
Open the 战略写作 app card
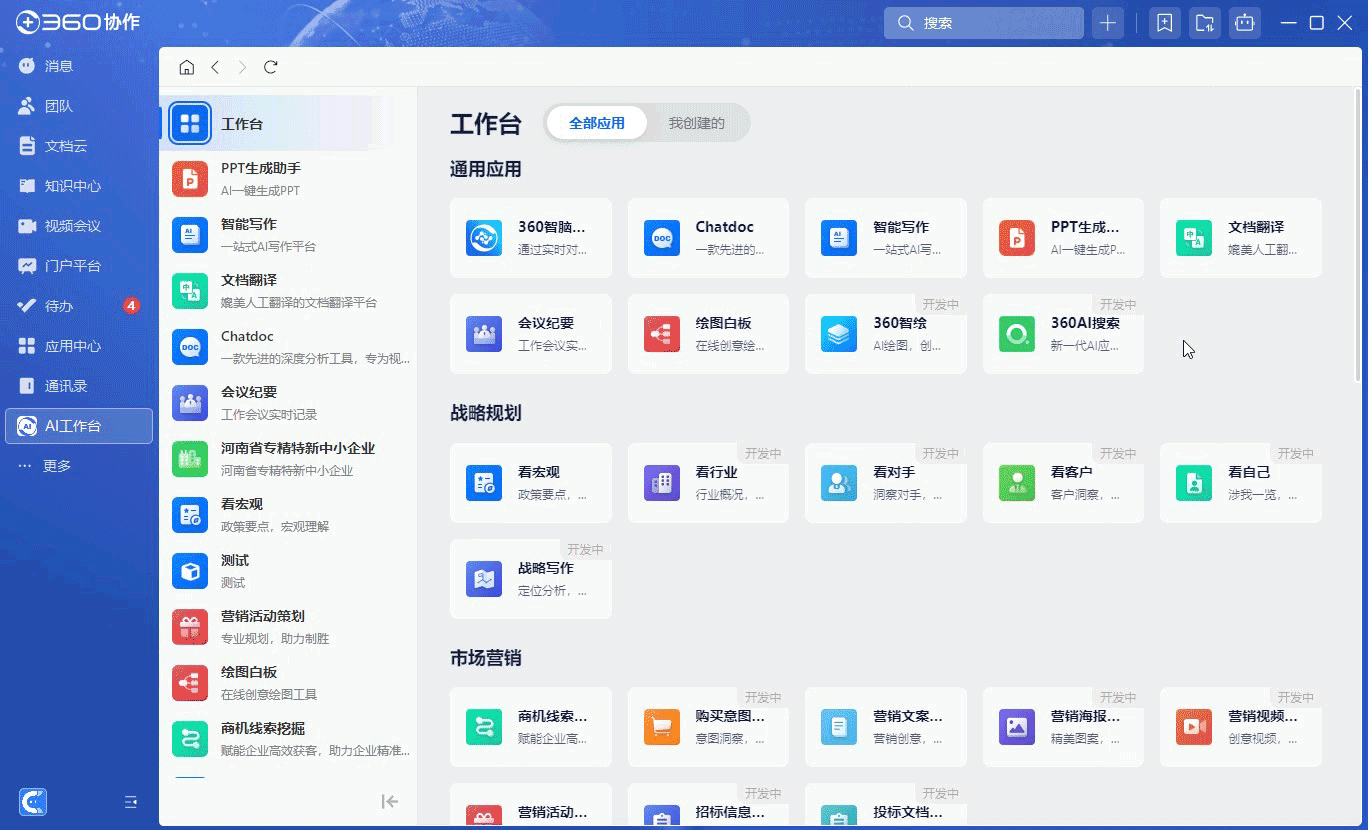(531, 579)
